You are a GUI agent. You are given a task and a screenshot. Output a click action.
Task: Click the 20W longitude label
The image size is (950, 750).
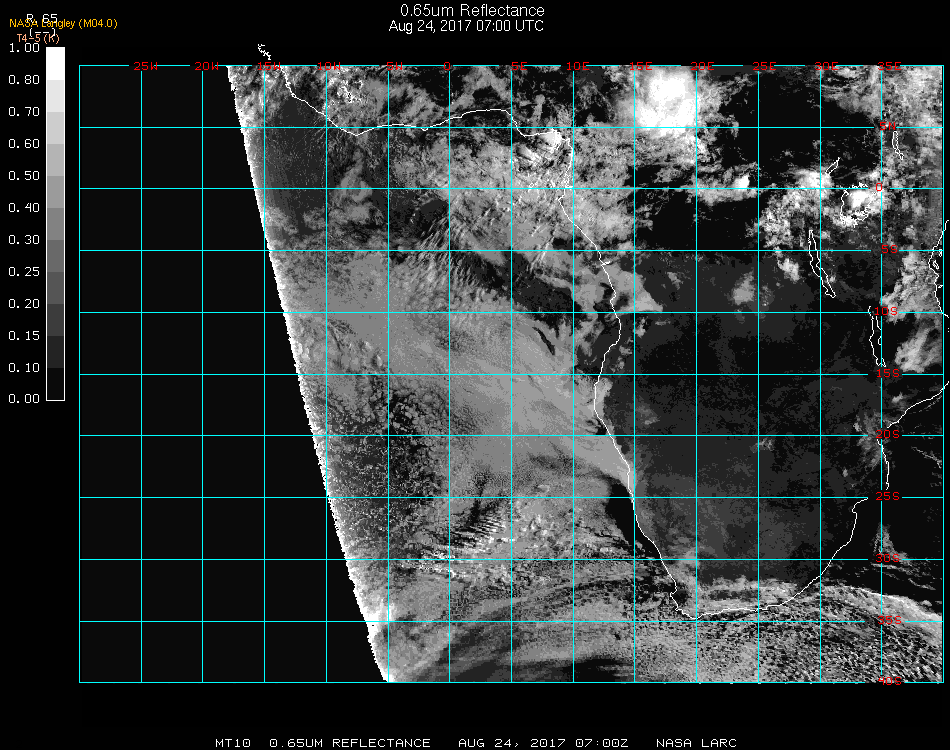[x=207, y=66]
